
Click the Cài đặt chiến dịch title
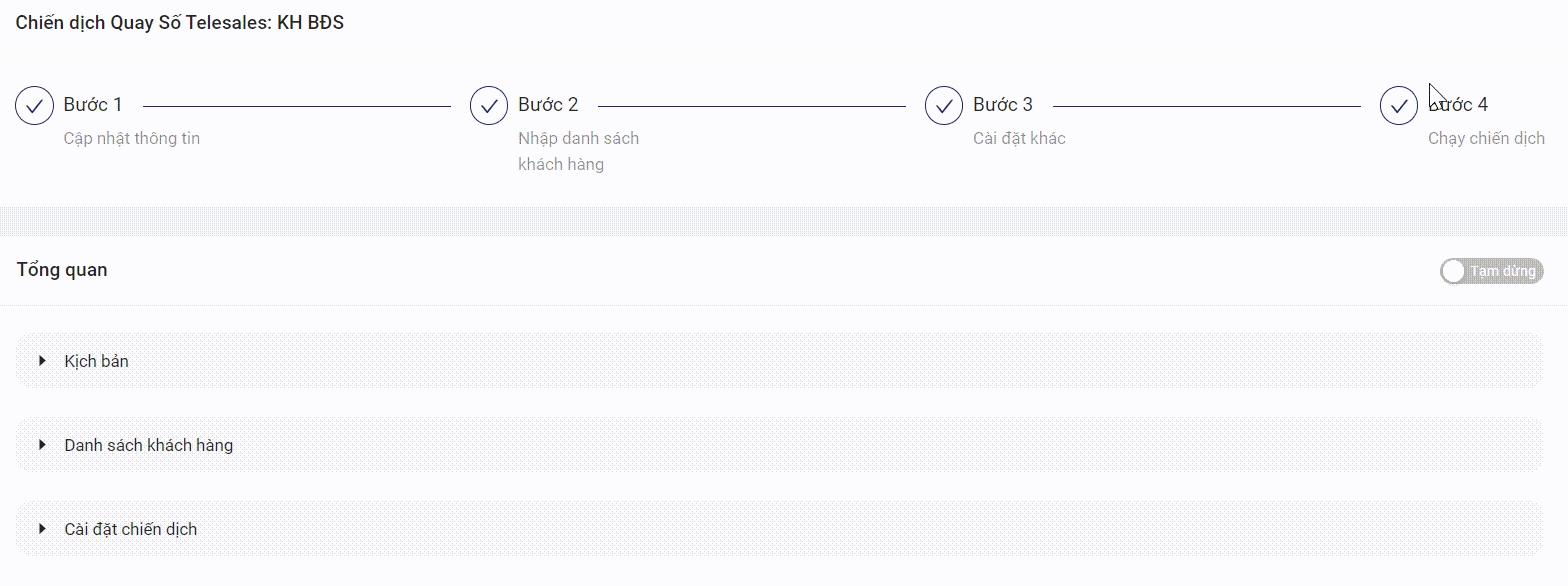pyautogui.click(x=131, y=529)
